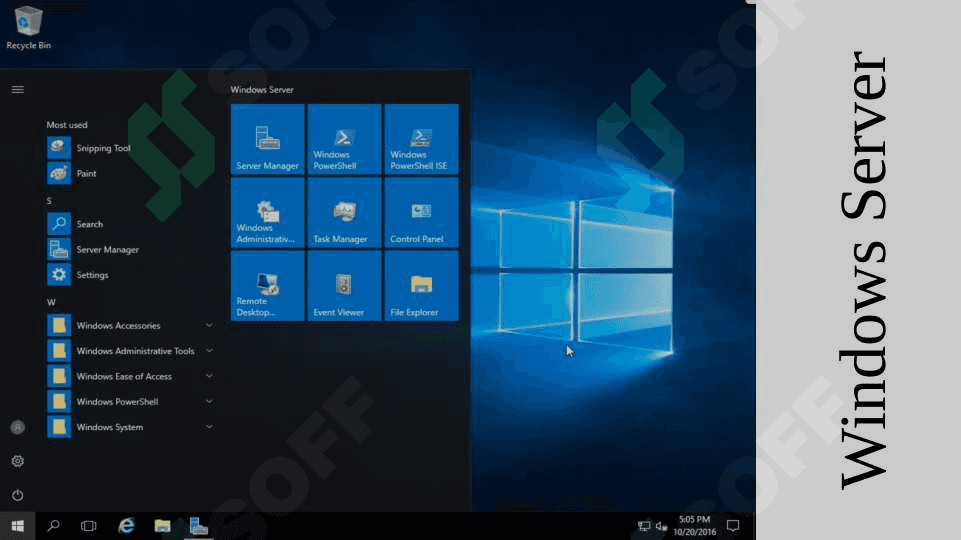This screenshot has width=961, height=540.
Task: Launch Internet Explorer from the taskbar
Action: (126, 526)
